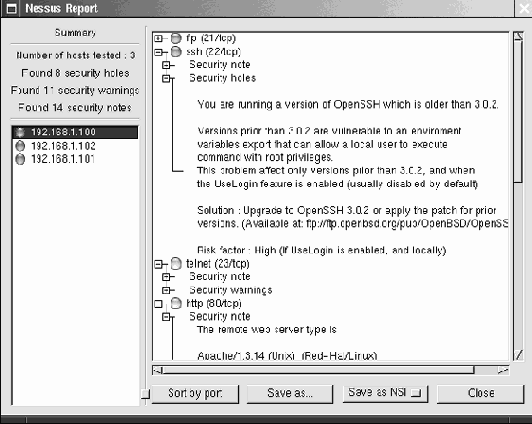
Task: Click Found 14 security notes text
Action: point(75,108)
